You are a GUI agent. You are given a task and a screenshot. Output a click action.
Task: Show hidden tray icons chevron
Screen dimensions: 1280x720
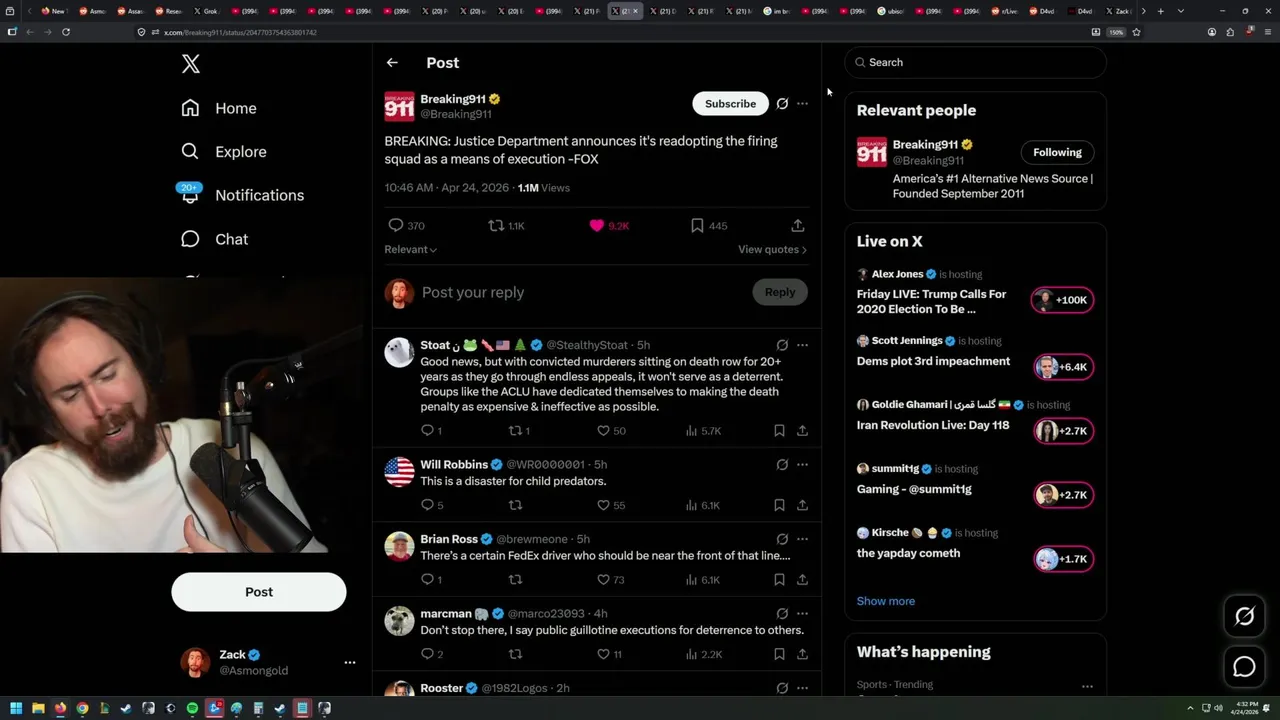(x=1190, y=708)
